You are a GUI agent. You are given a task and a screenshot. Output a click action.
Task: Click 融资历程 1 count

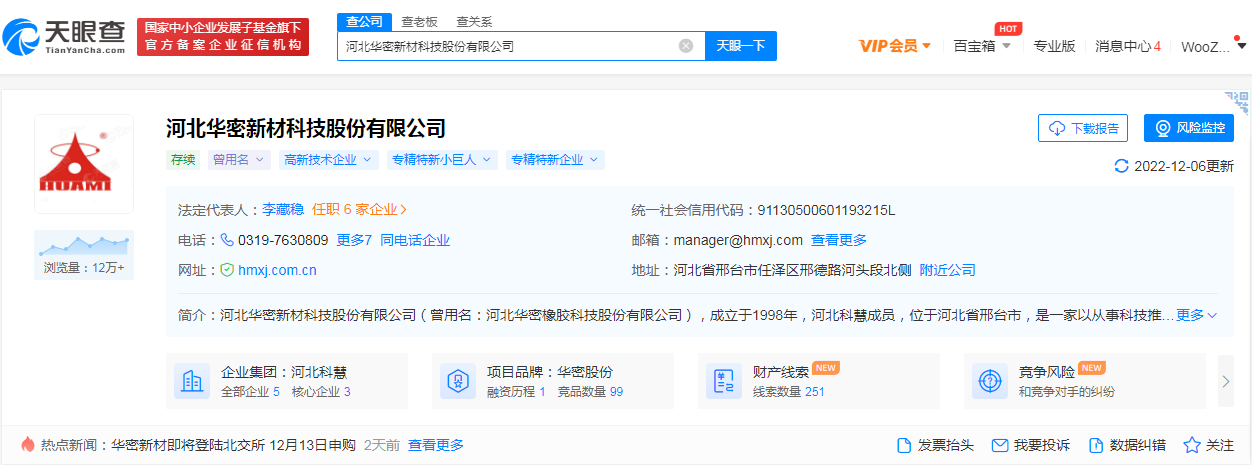(516, 392)
